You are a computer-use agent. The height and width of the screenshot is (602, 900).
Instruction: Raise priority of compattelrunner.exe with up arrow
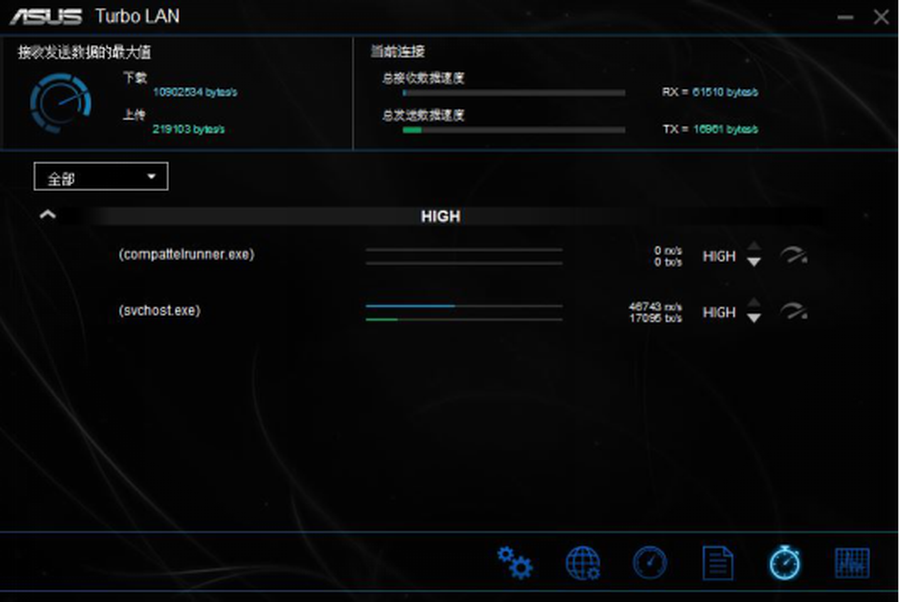tap(754, 248)
